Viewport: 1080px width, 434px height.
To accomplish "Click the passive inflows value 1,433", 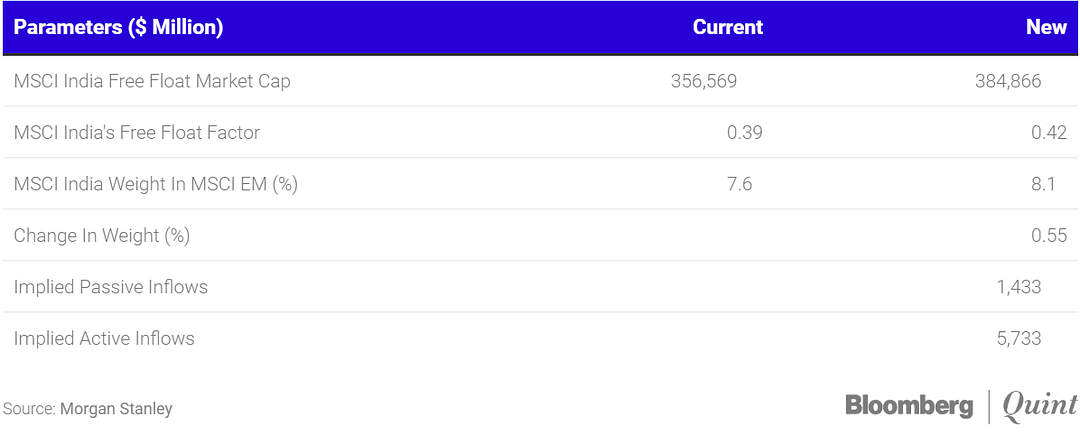I will (1018, 287).
